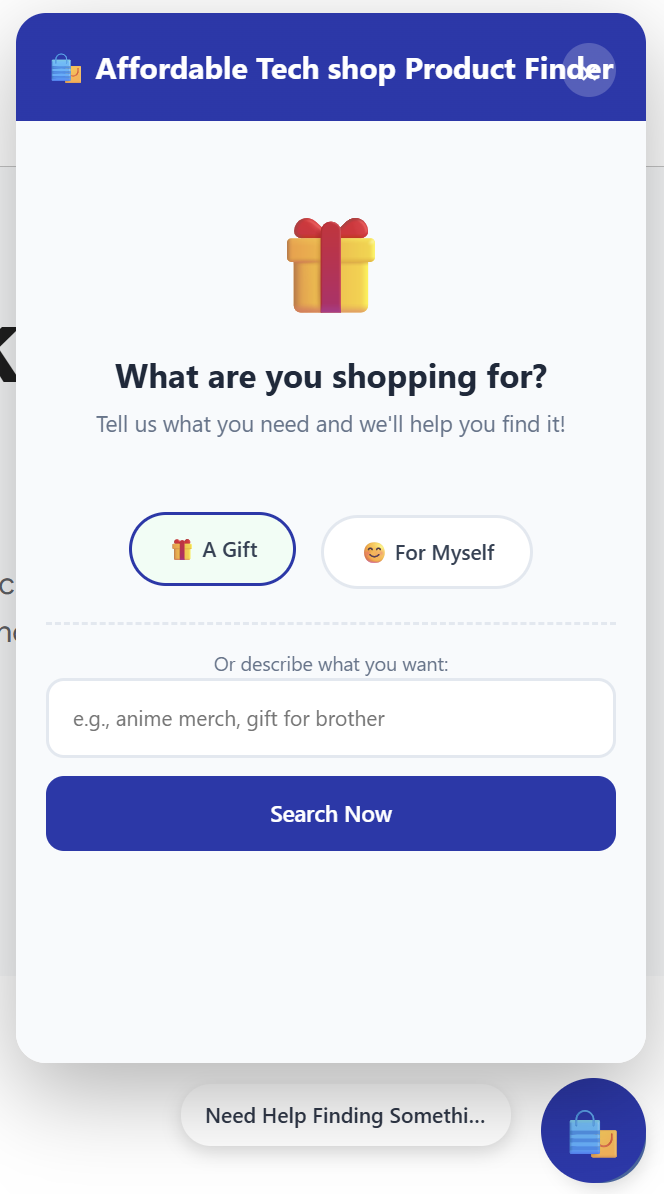Click the "Tell us what you need" subtitle
Screen dimensions: 664x1194
[331, 424]
